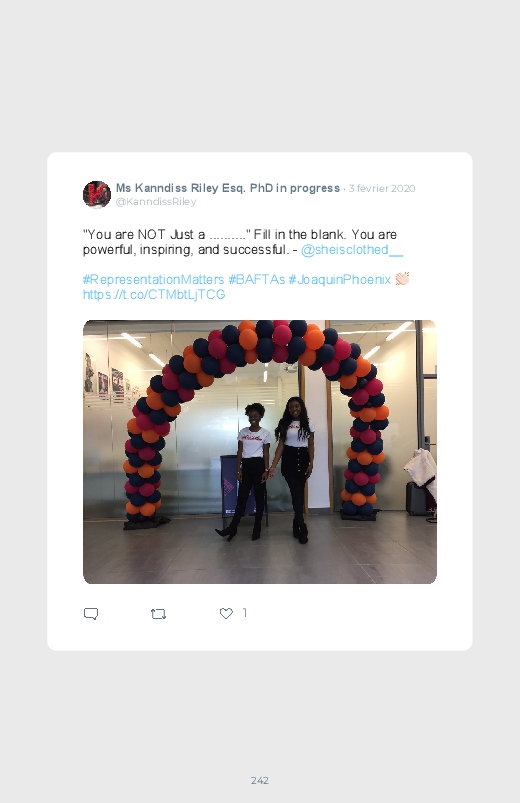Click the blue banner stand in the photo
This screenshot has width=520, height=803.
click(231, 485)
